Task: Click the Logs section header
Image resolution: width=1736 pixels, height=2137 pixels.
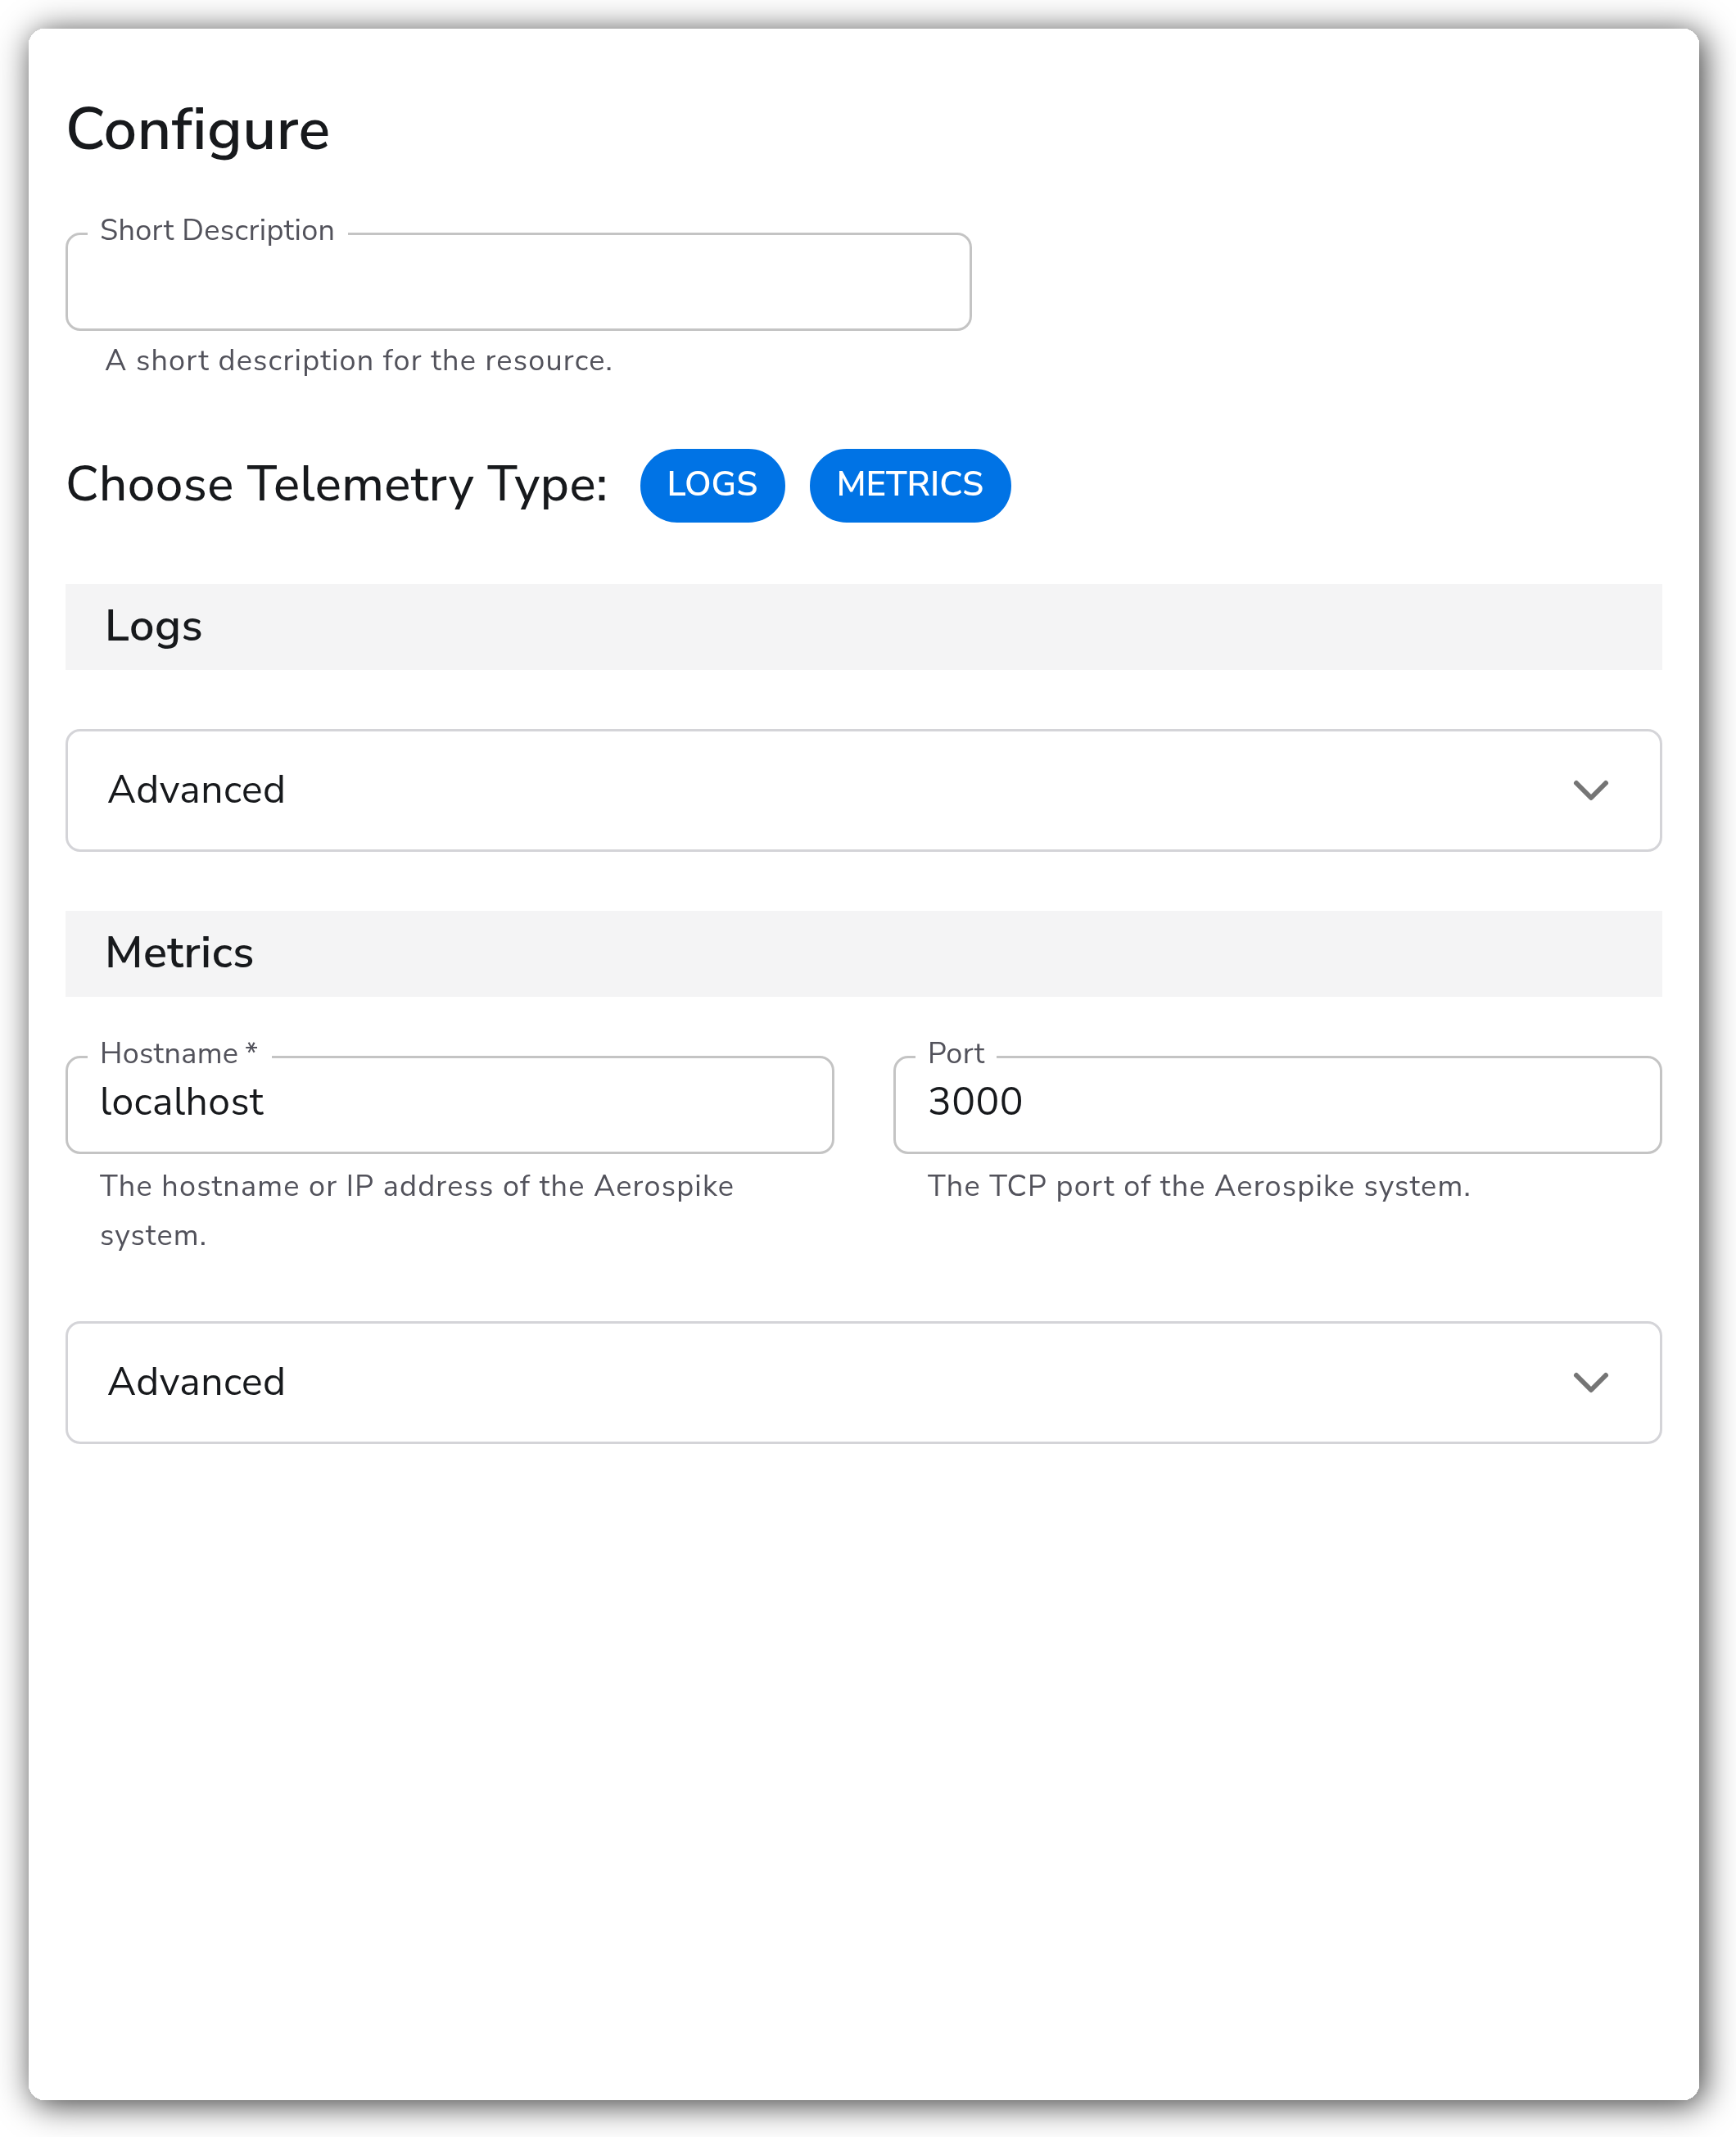Action: [864, 627]
